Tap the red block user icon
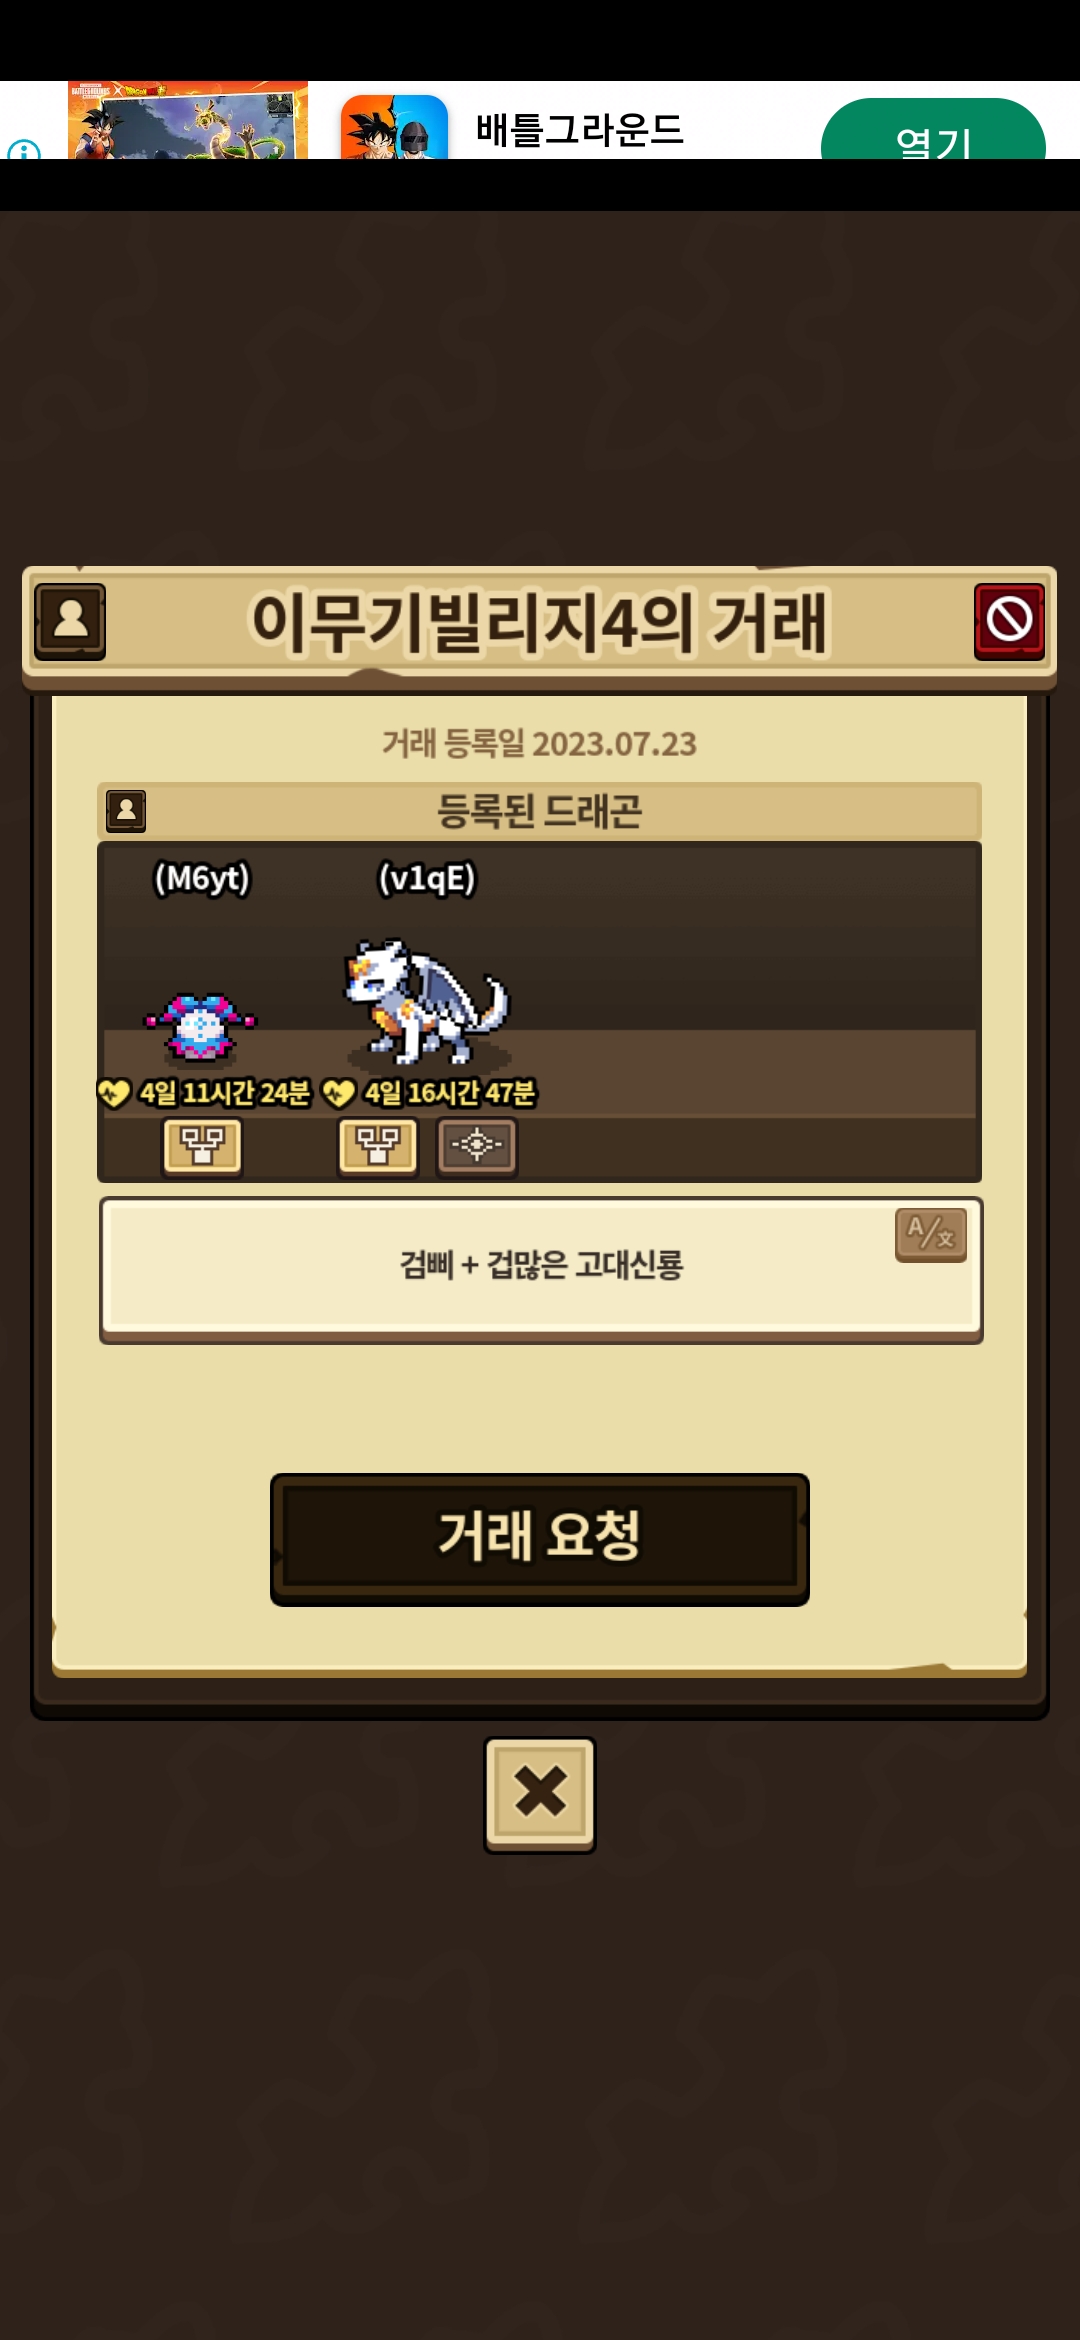1080x2340 pixels. pyautogui.click(x=1009, y=621)
